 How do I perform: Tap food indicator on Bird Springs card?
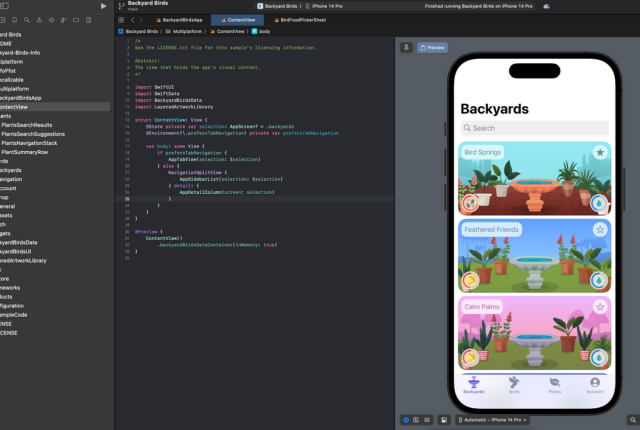click(470, 203)
